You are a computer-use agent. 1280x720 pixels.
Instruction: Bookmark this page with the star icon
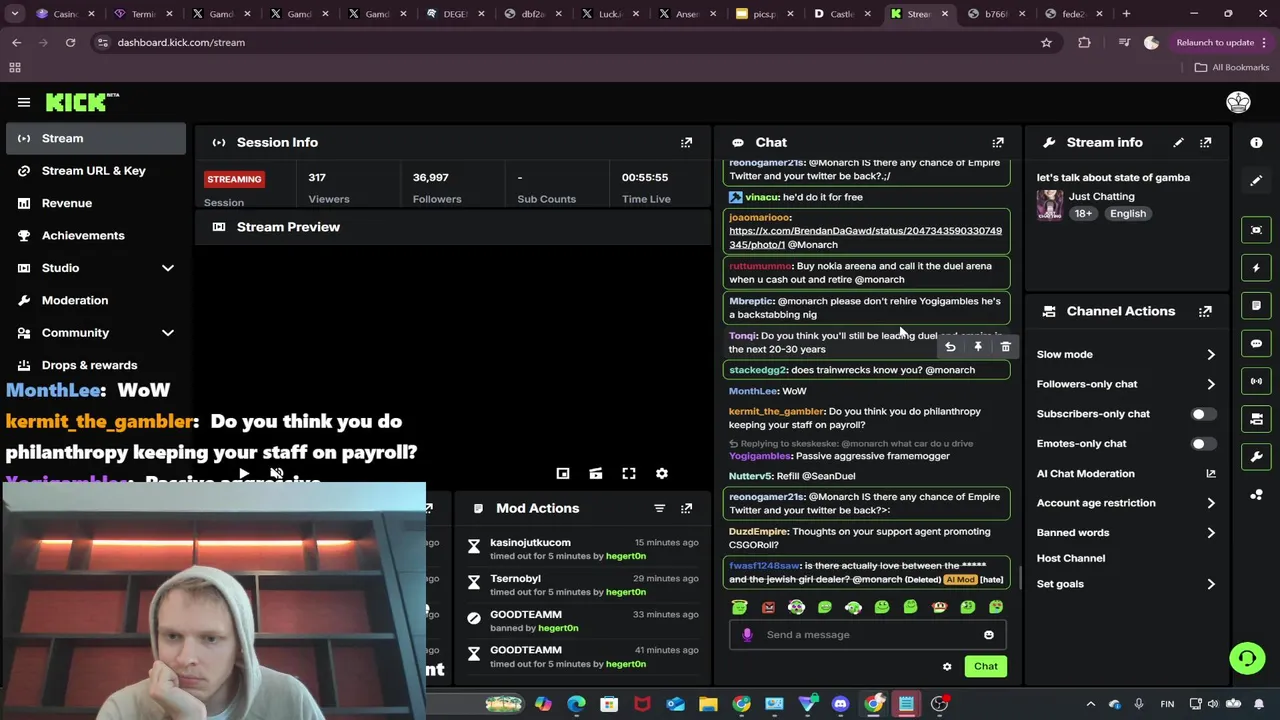[x=1046, y=43]
